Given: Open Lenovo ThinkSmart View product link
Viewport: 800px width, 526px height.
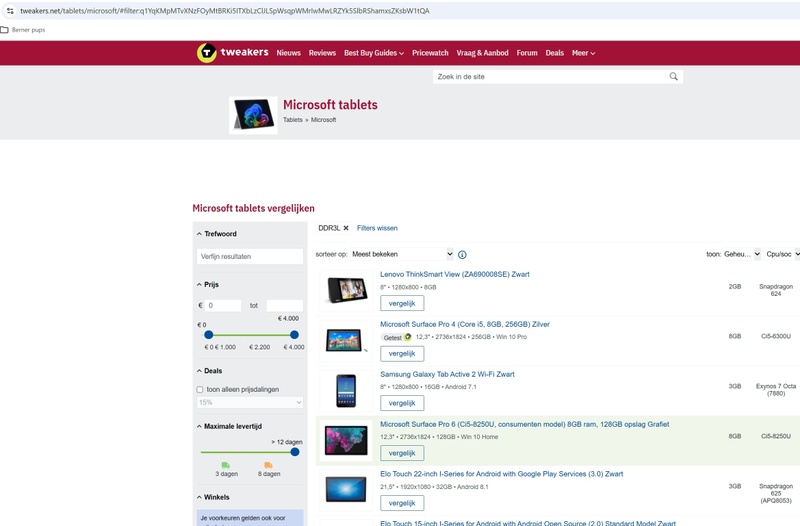Looking at the screenshot, I should 455,274.
